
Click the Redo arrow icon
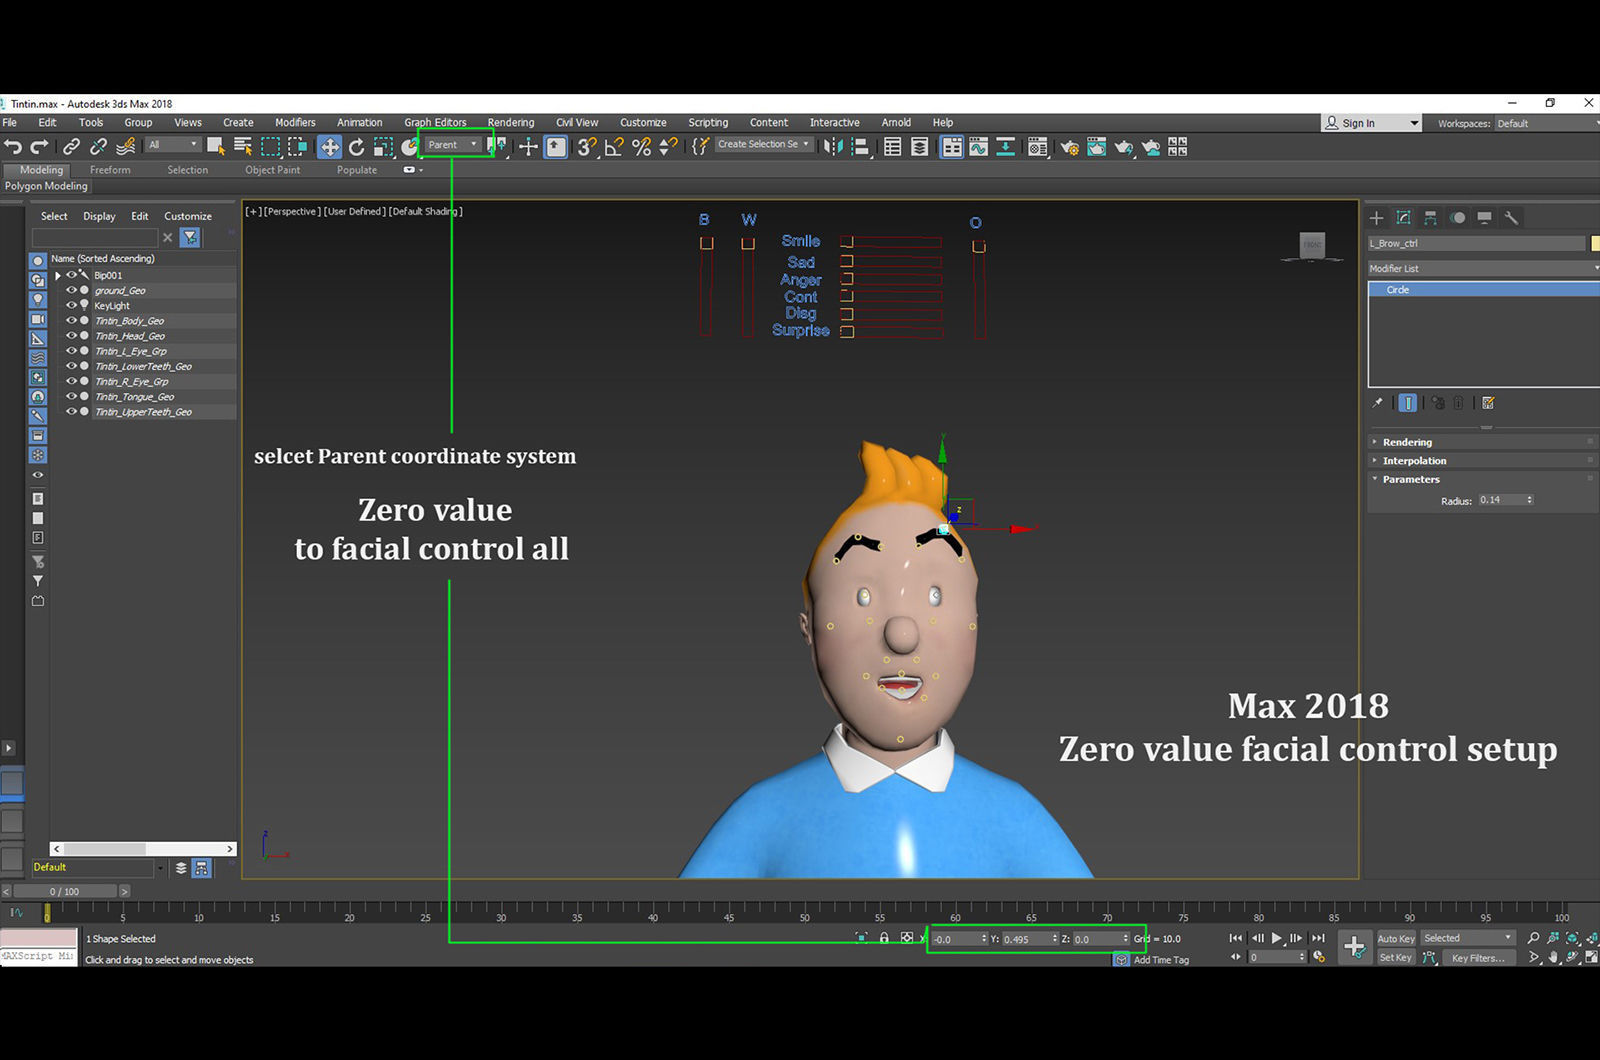pyautogui.click(x=40, y=147)
